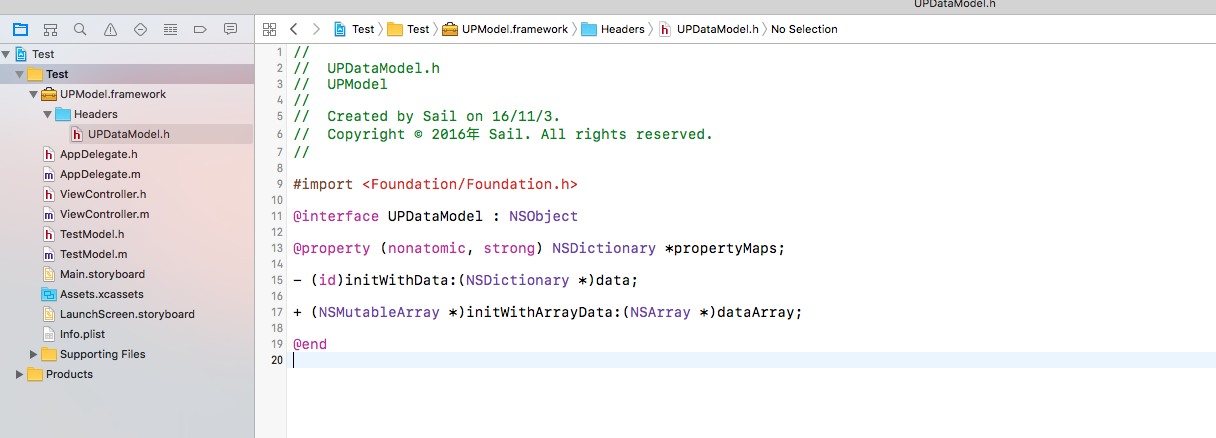Expand the Supporting Files group

point(33,354)
